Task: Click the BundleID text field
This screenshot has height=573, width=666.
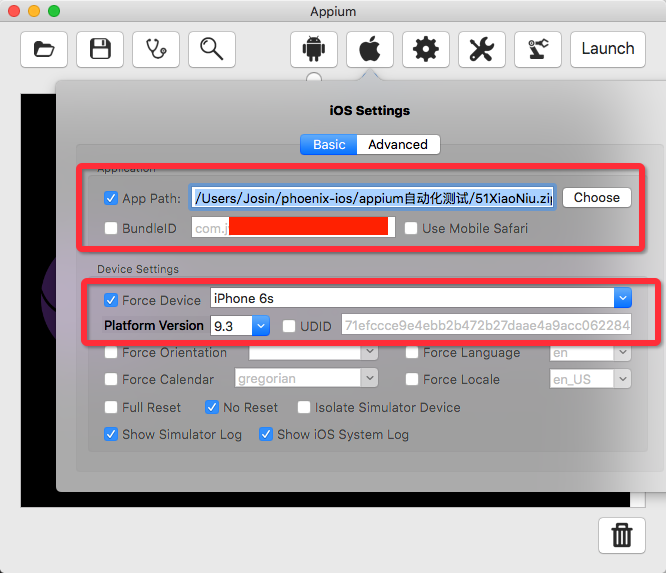Action: [x=293, y=227]
